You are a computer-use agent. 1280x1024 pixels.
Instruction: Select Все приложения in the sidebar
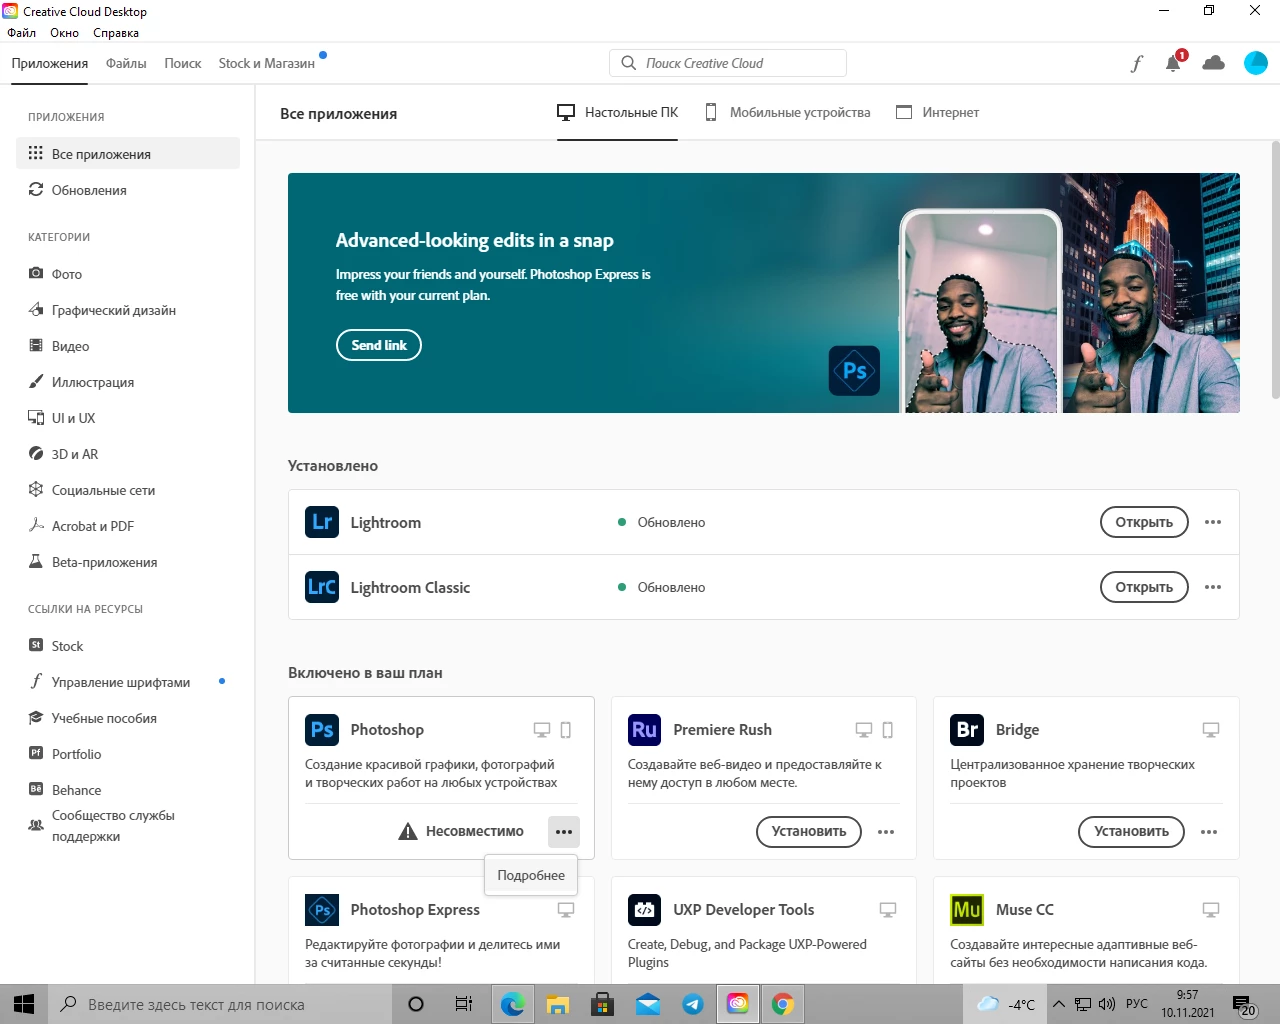click(128, 154)
